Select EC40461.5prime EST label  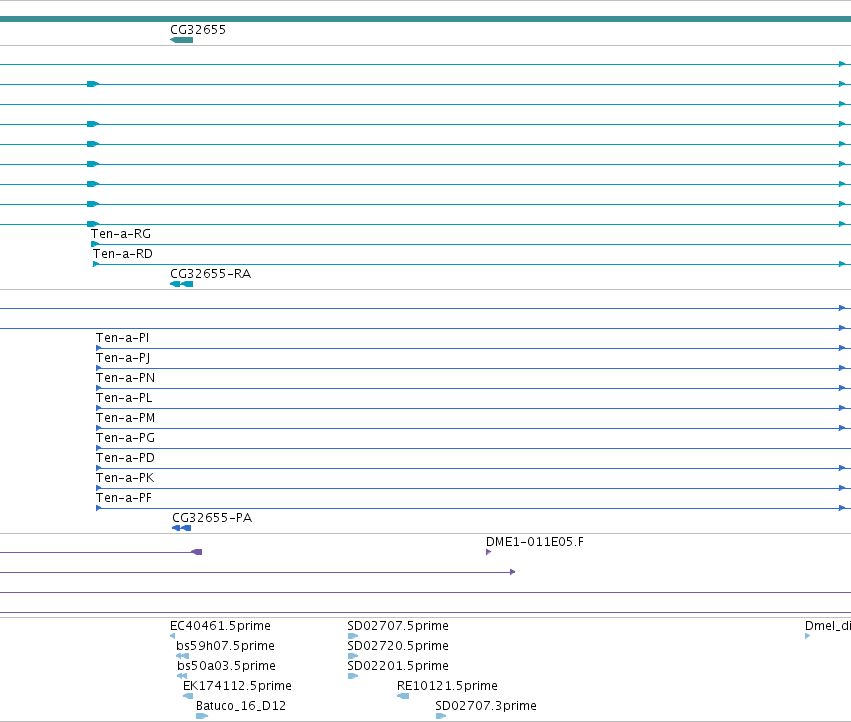pyautogui.click(x=220, y=626)
